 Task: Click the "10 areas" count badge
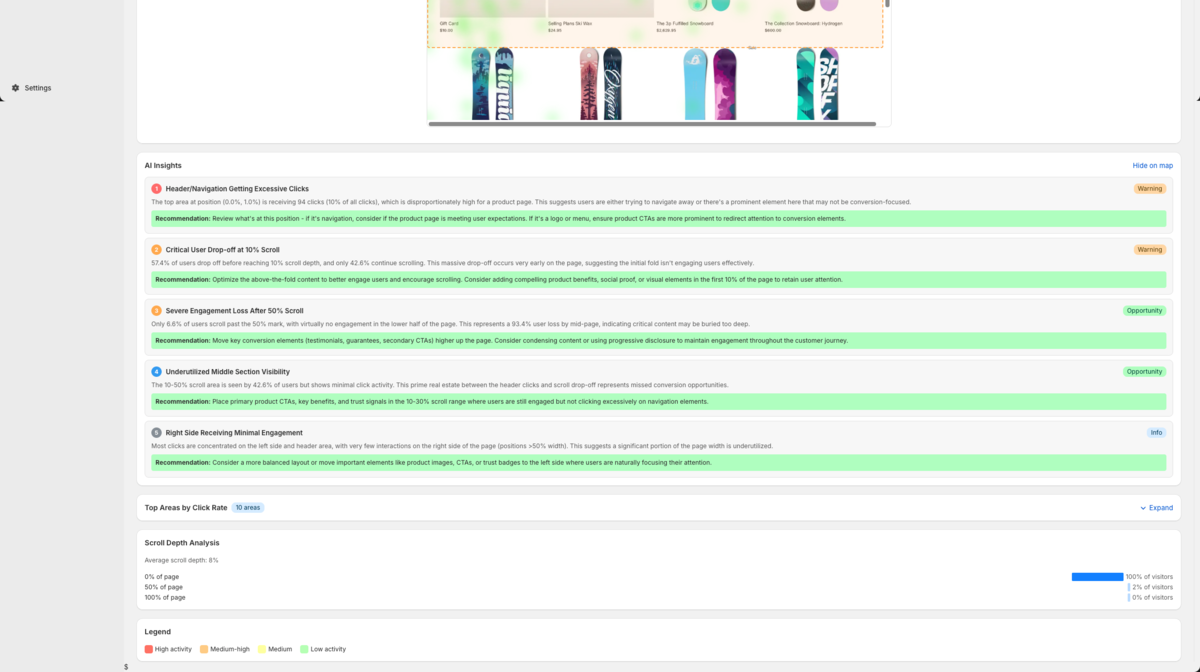click(248, 507)
